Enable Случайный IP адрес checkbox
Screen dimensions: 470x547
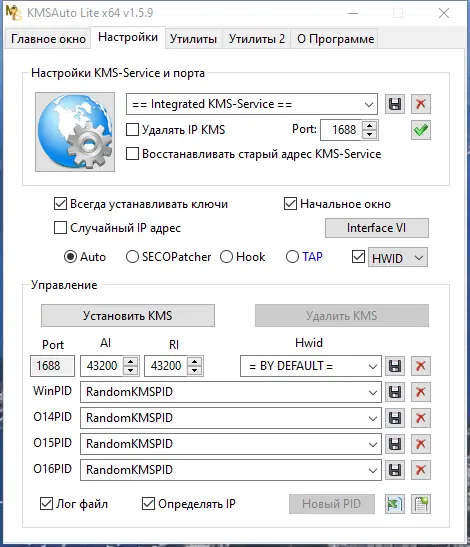60,228
